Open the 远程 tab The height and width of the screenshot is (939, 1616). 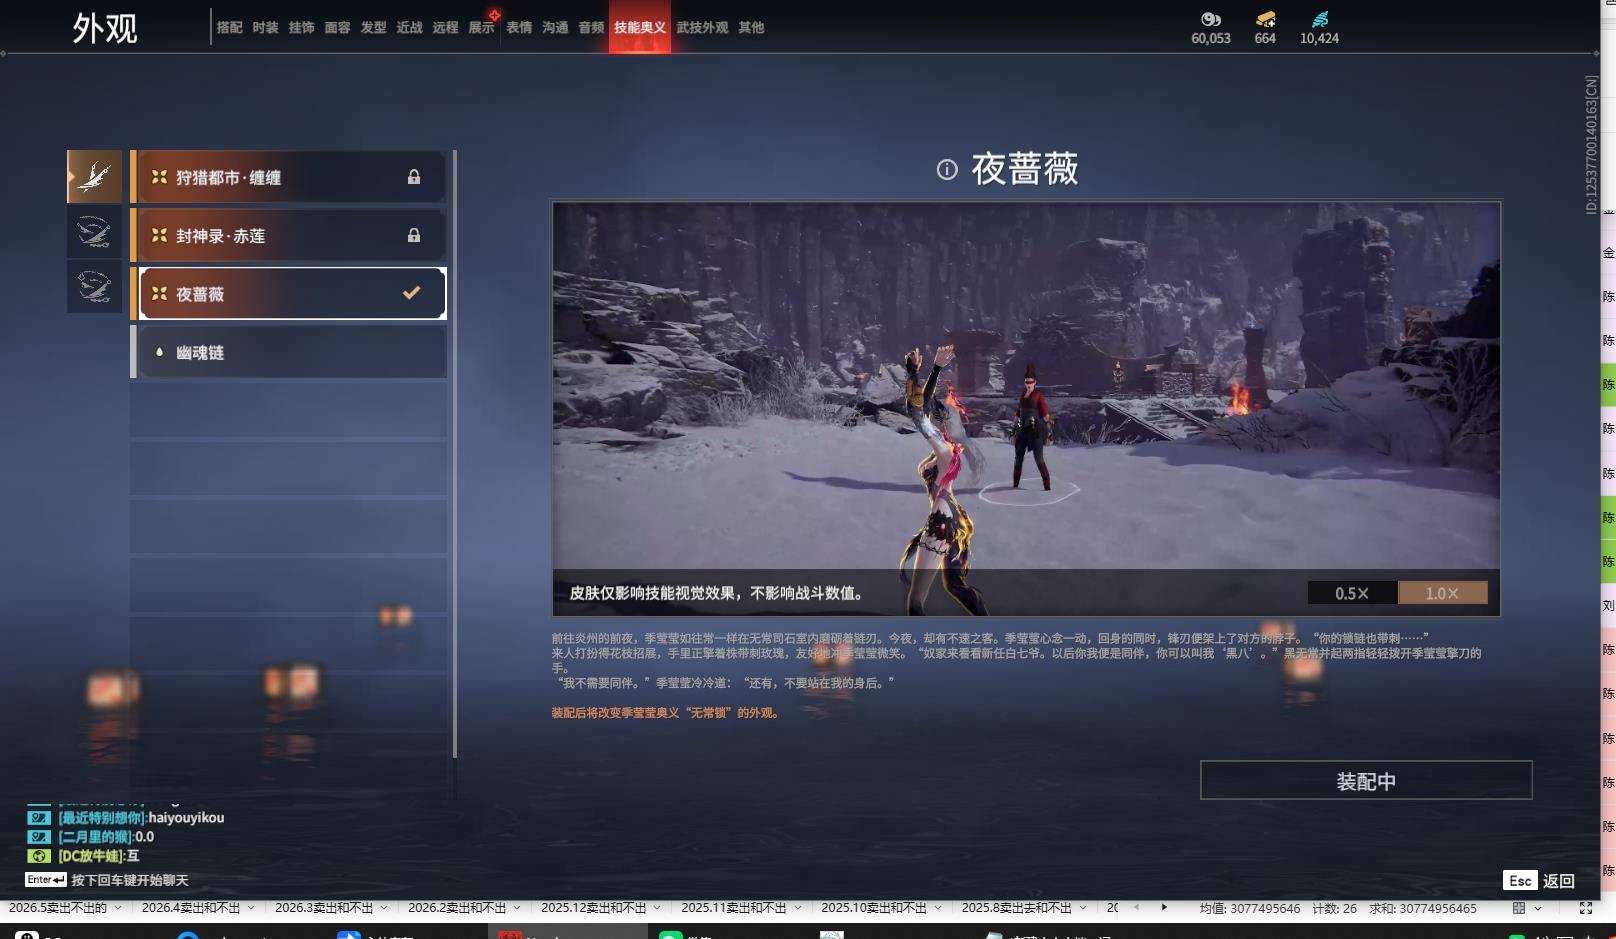coord(446,27)
